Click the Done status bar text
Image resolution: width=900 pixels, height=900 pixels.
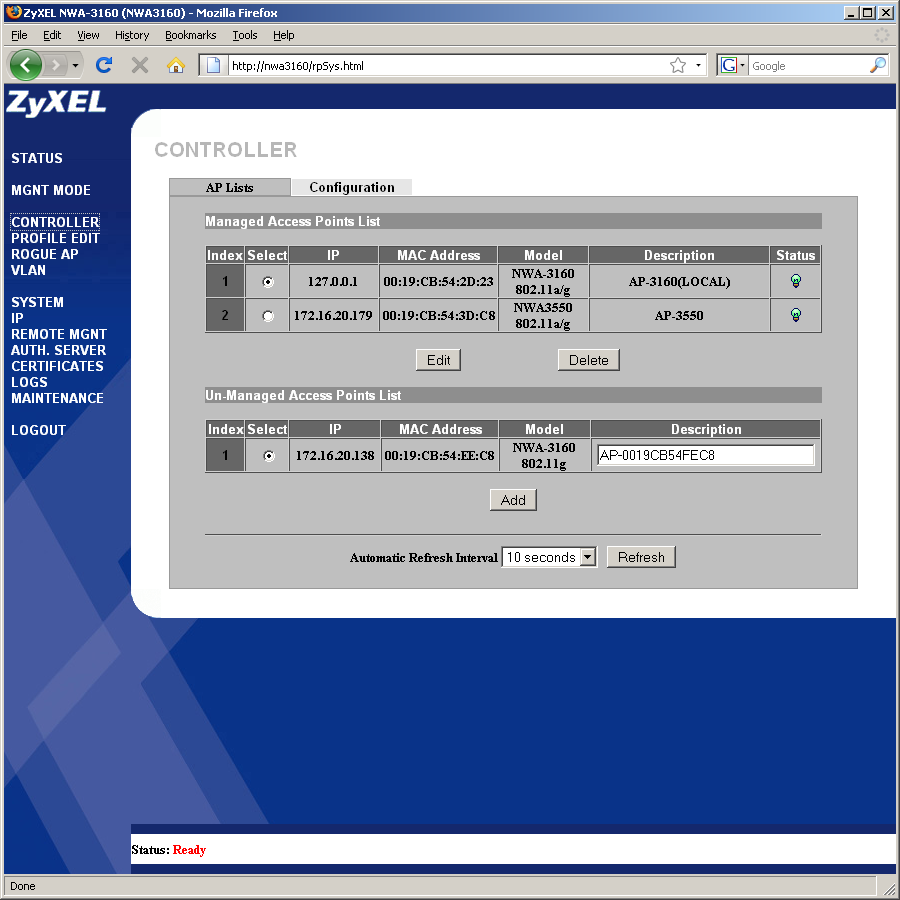pos(22,886)
